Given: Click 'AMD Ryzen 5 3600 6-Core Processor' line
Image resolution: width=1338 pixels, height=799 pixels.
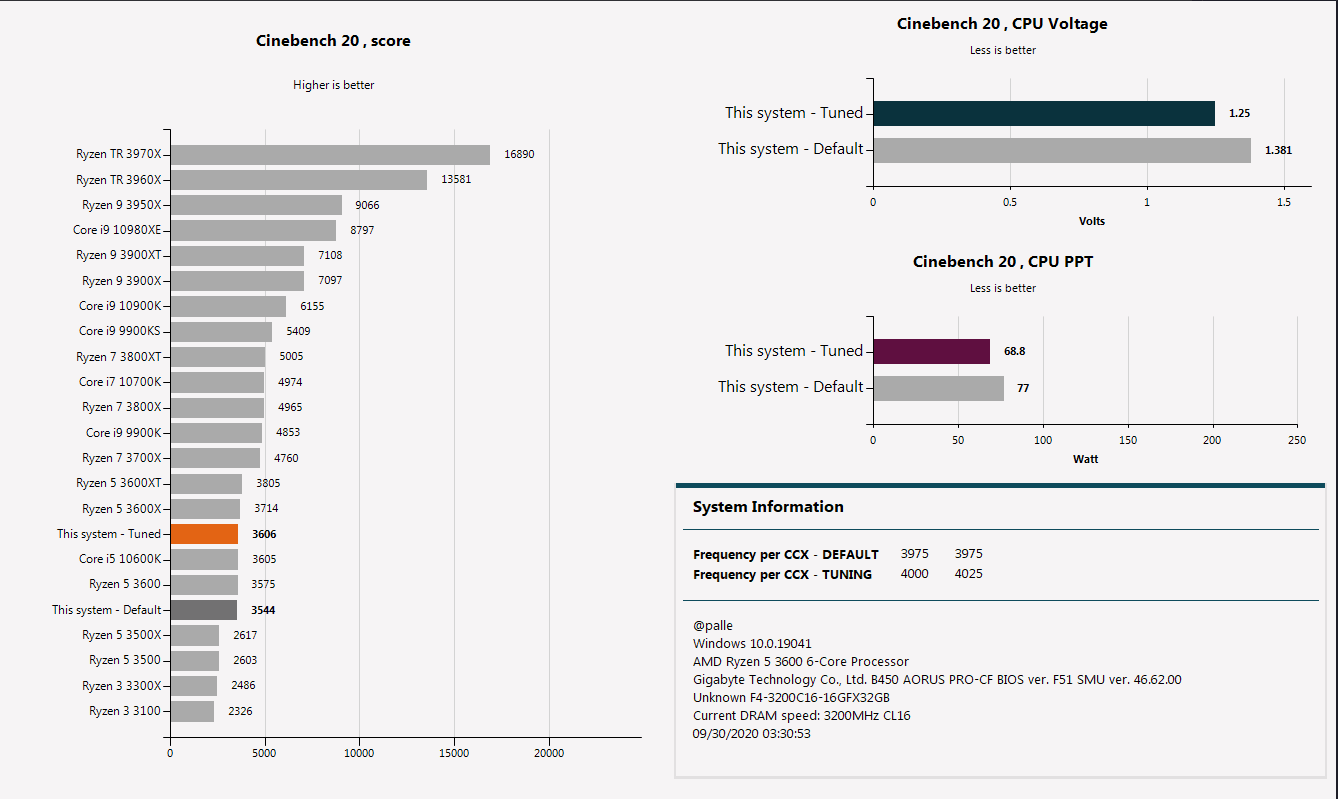Looking at the screenshot, I should [801, 662].
